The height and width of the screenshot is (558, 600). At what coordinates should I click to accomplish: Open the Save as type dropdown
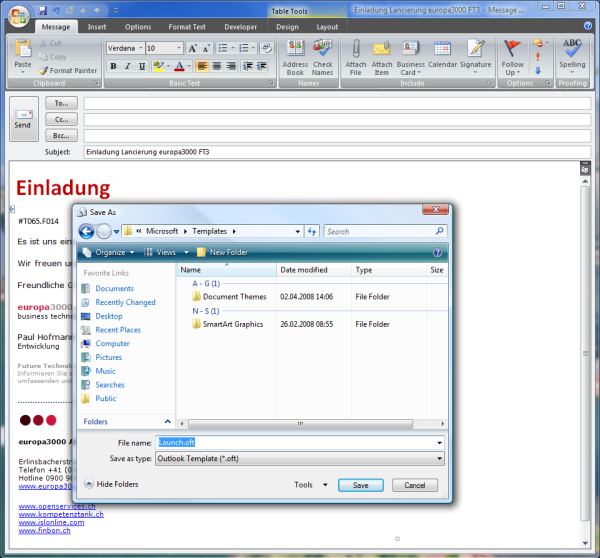click(439, 458)
